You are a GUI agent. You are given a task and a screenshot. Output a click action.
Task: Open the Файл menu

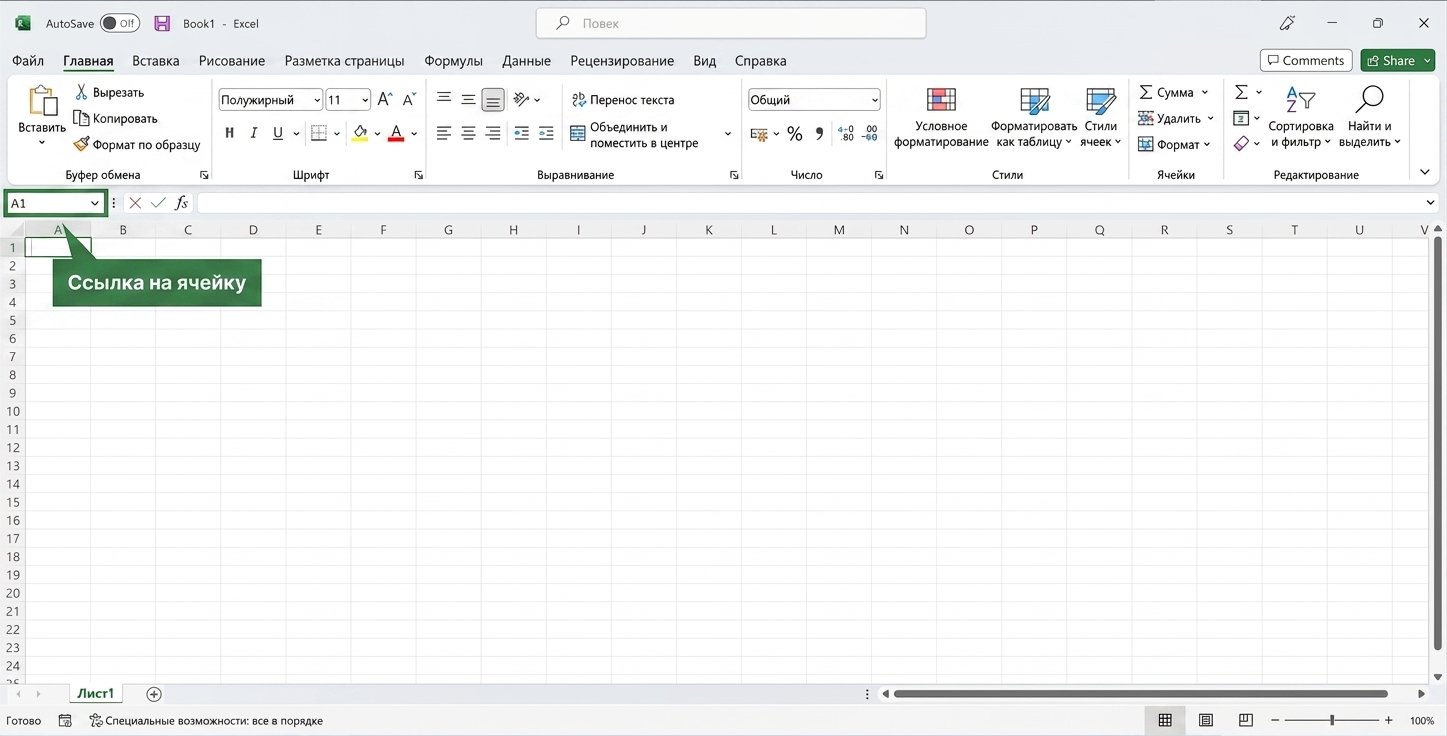tap(28, 61)
